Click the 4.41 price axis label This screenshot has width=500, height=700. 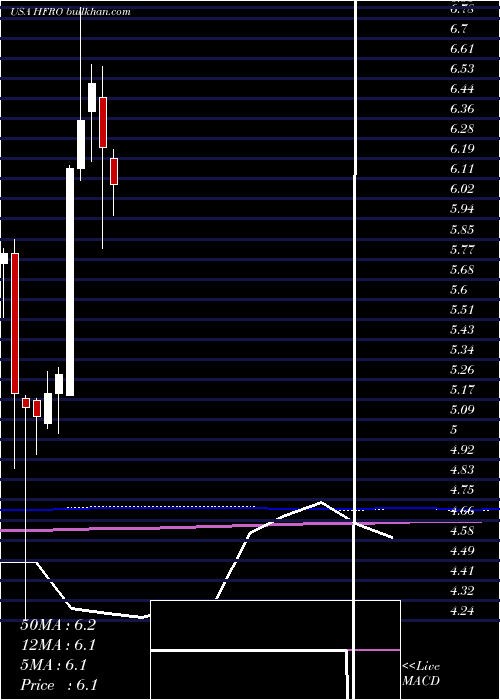462,571
